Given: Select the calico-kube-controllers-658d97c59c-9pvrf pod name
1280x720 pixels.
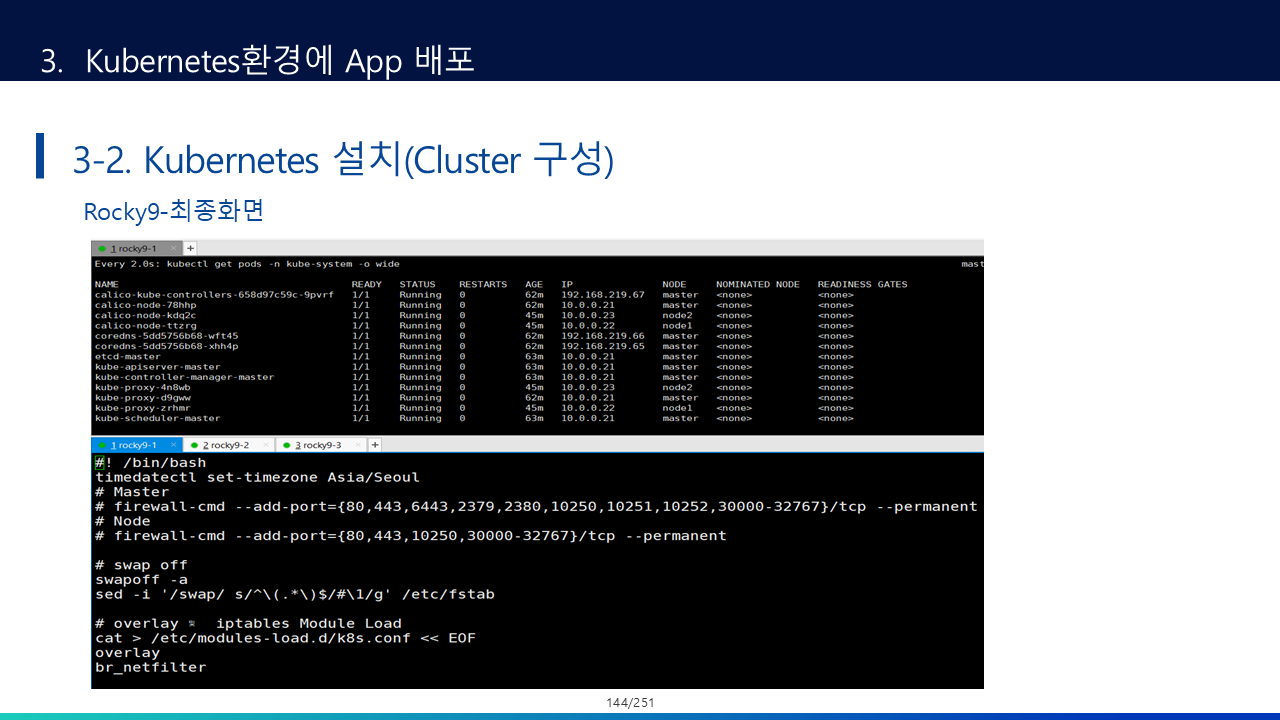Looking at the screenshot, I should pos(215,295).
